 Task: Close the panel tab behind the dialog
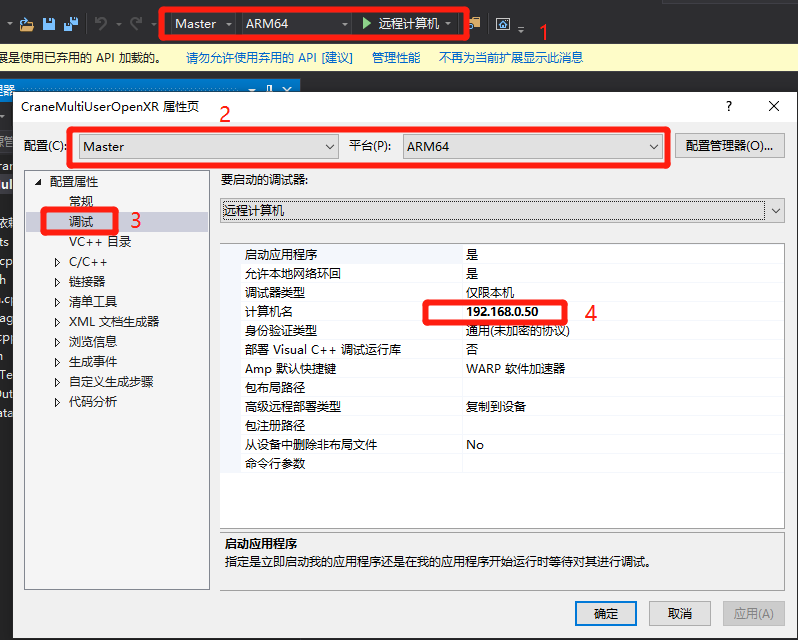tap(287, 89)
